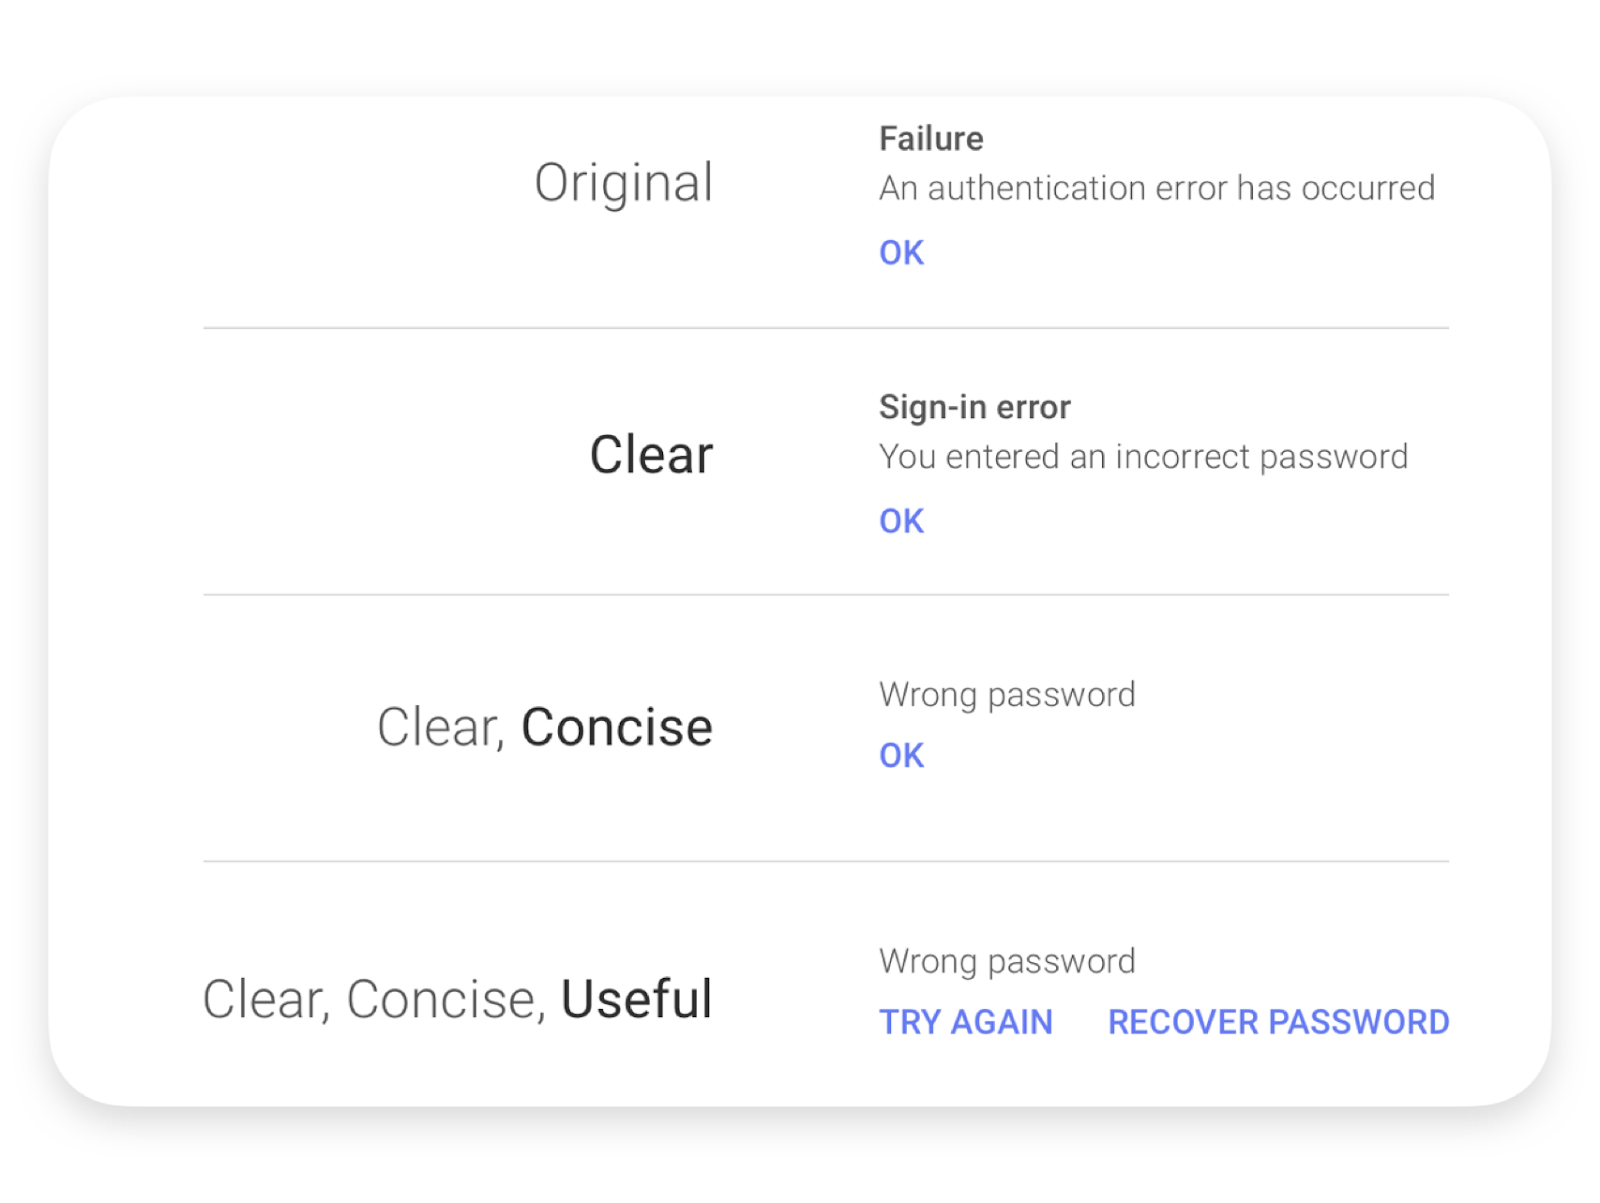
Task: Click the bold Concise word
Action: (616, 727)
